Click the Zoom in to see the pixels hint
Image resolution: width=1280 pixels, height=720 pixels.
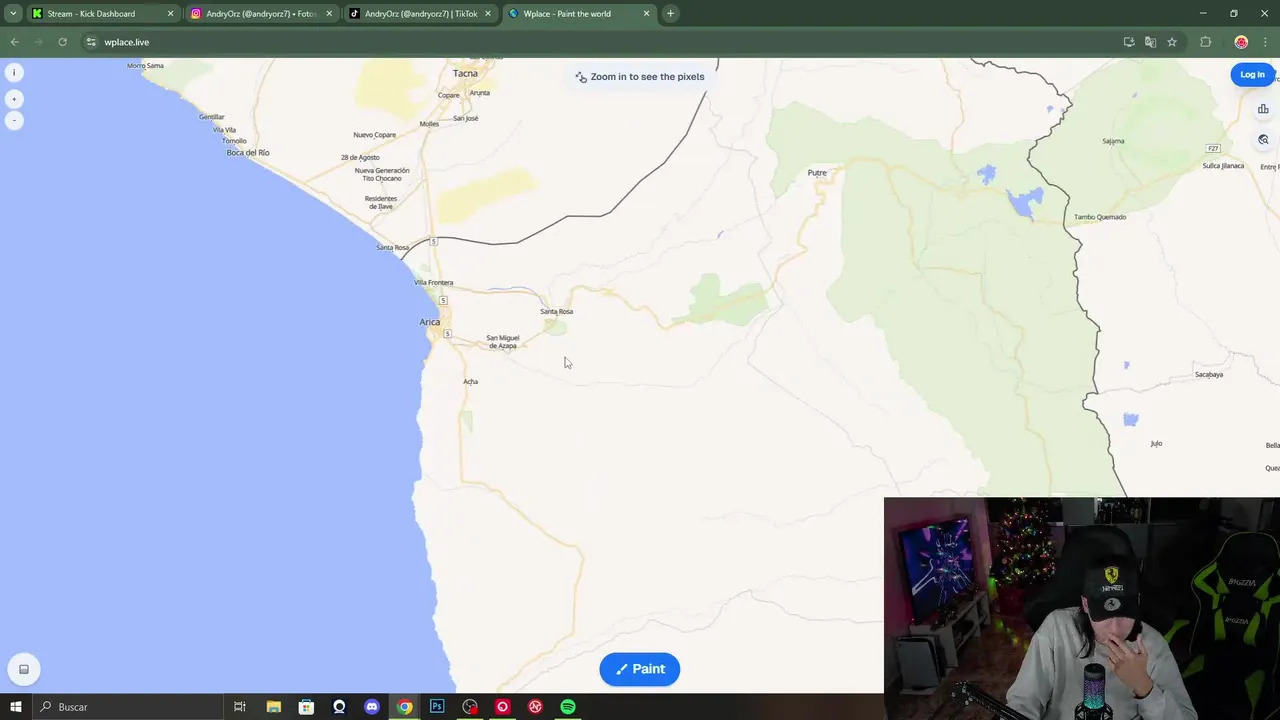point(640,77)
